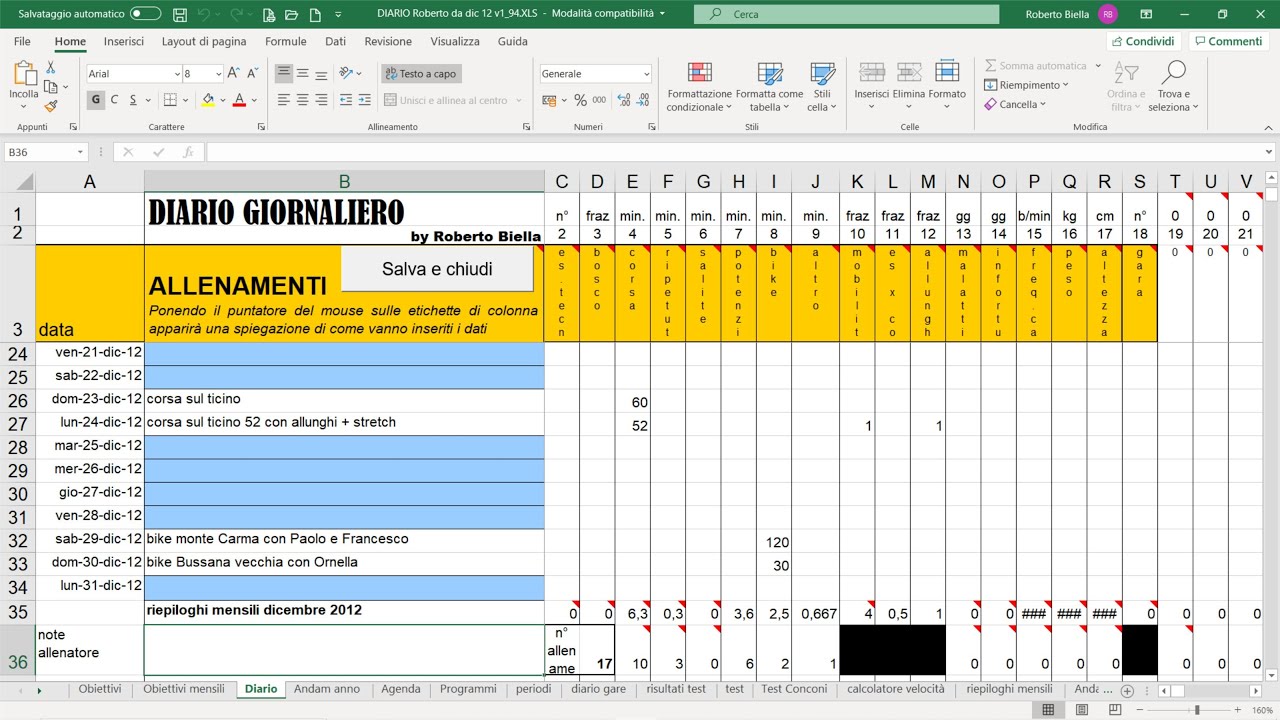
Task: Click the decrease decimal icon
Action: (x=642, y=100)
